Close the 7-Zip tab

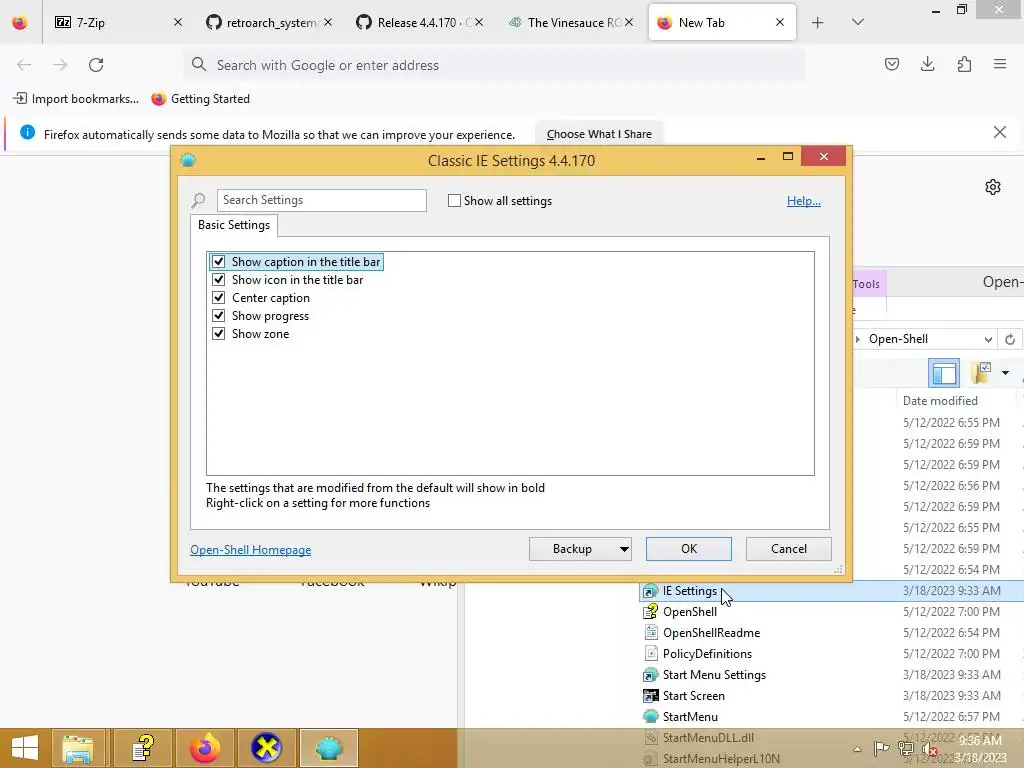pos(178,23)
